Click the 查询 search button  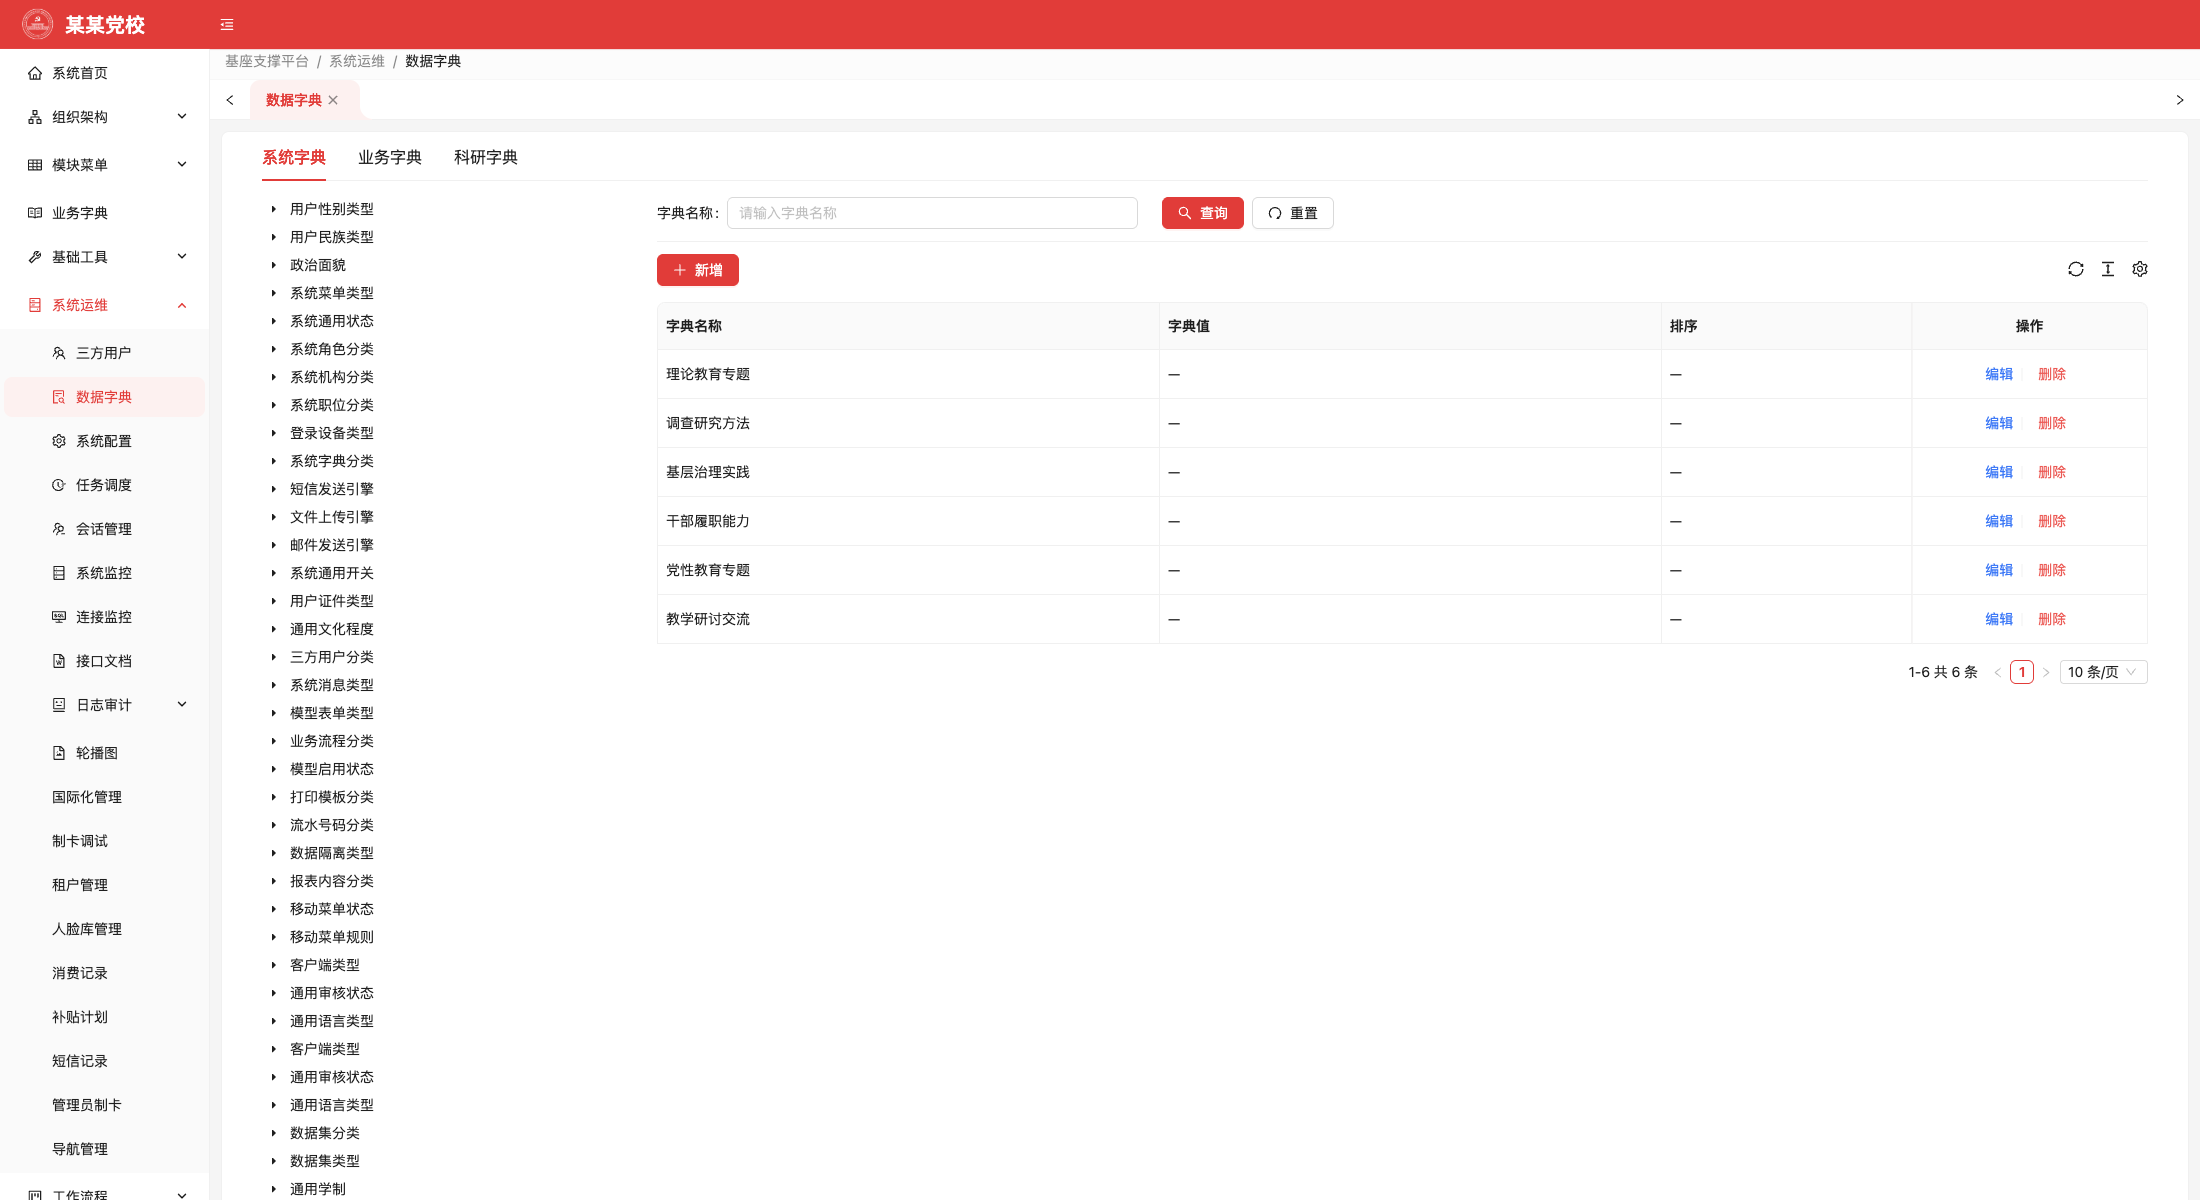(1202, 213)
